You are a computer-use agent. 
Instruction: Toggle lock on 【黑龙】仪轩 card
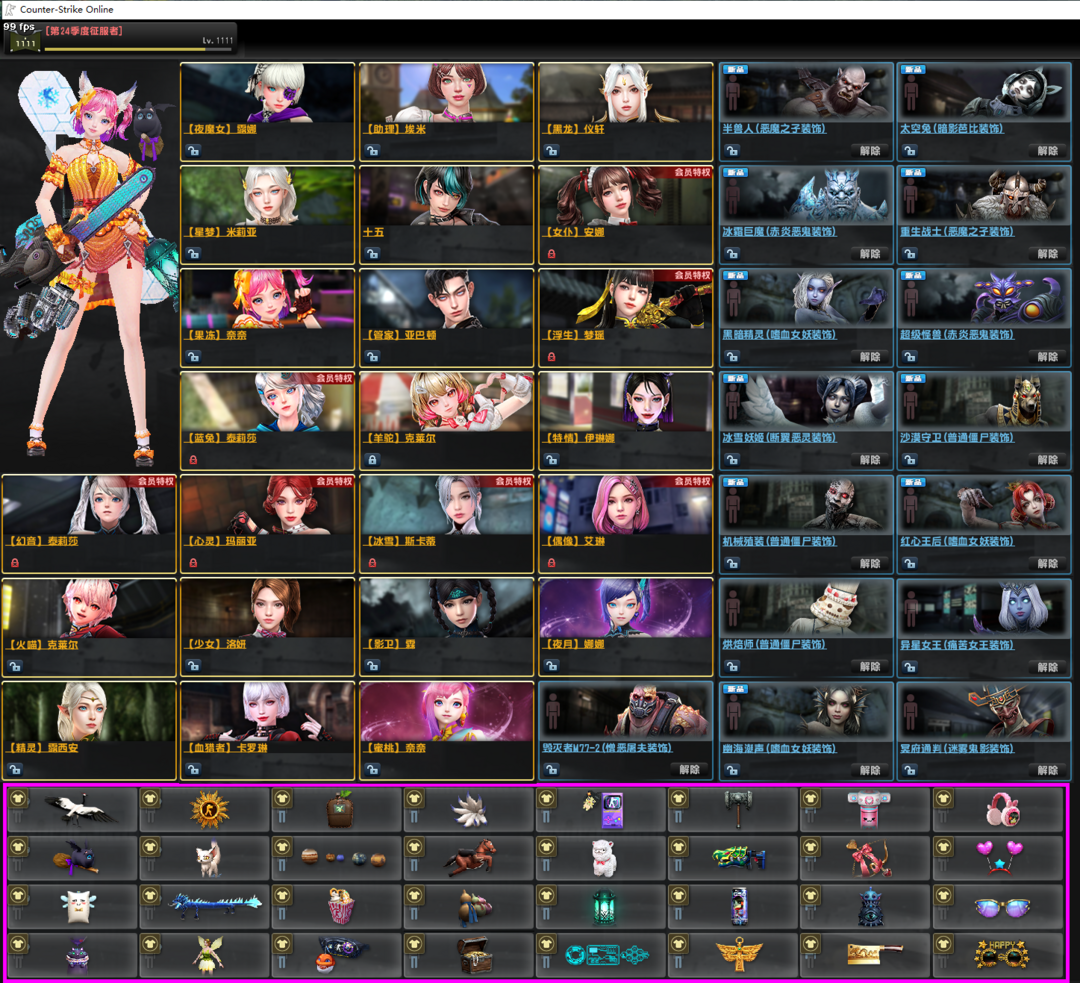552,150
